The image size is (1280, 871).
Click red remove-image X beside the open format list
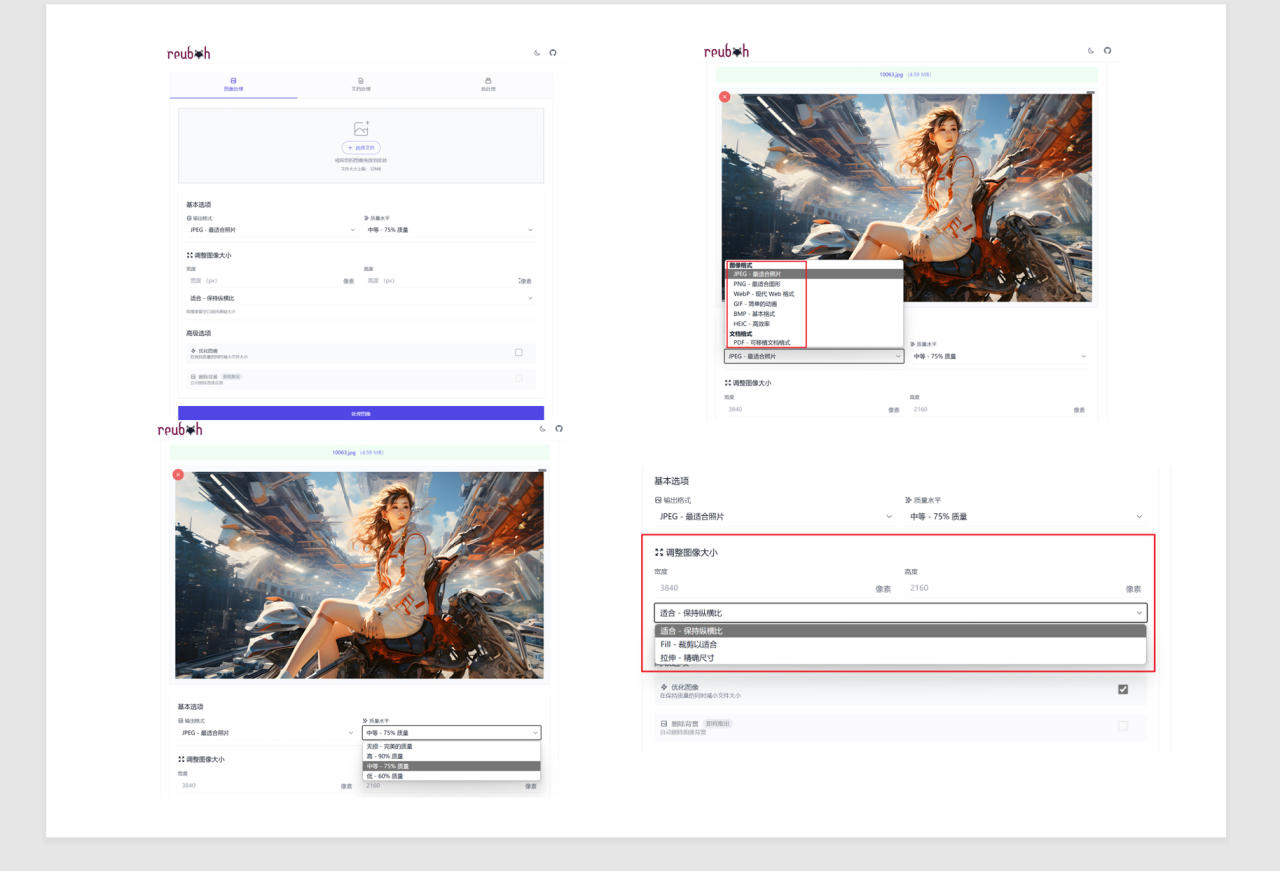click(x=724, y=97)
